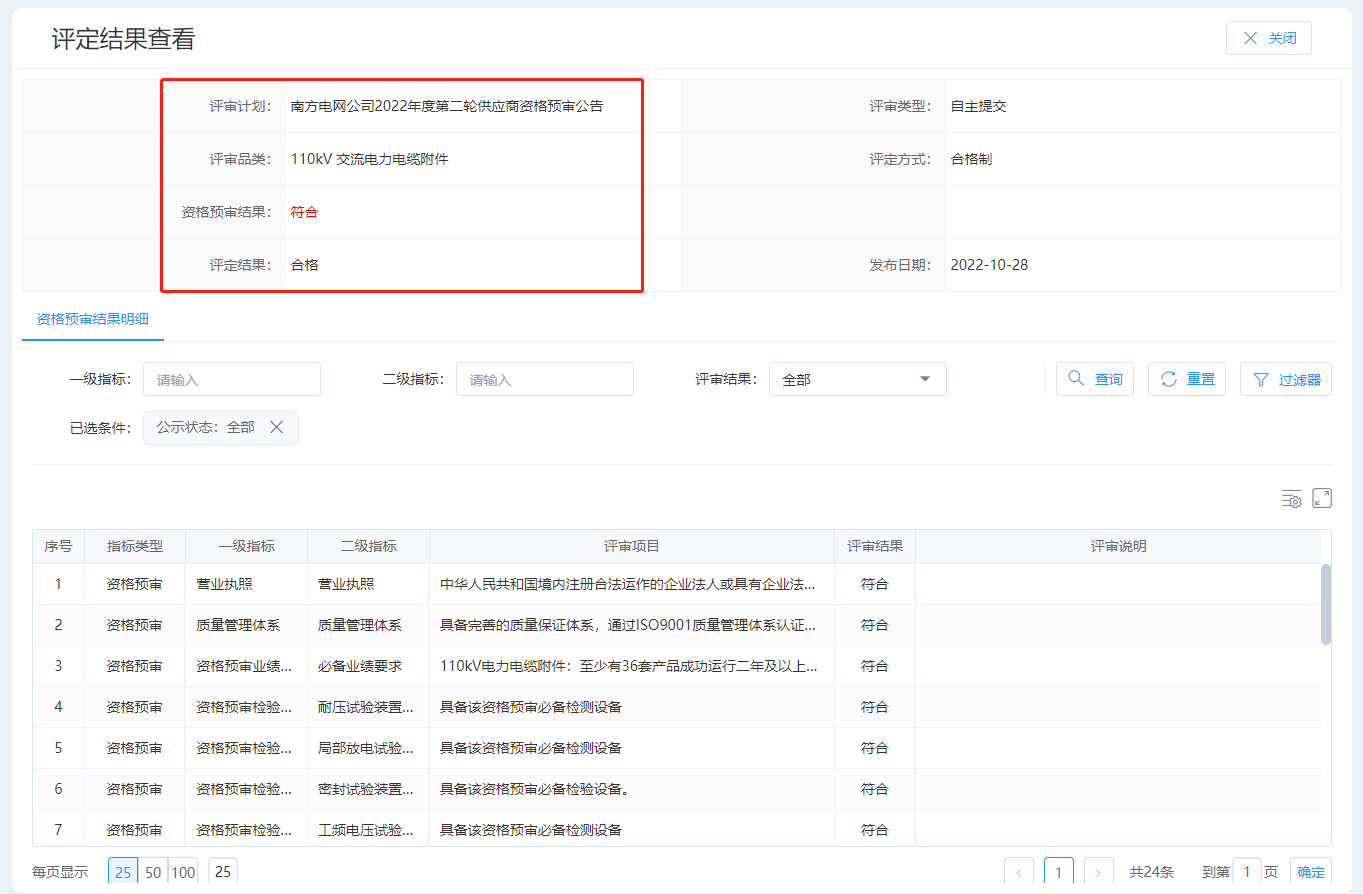Image resolution: width=1363 pixels, height=894 pixels.
Task: Click the 二级指标 input field
Action: [x=545, y=379]
